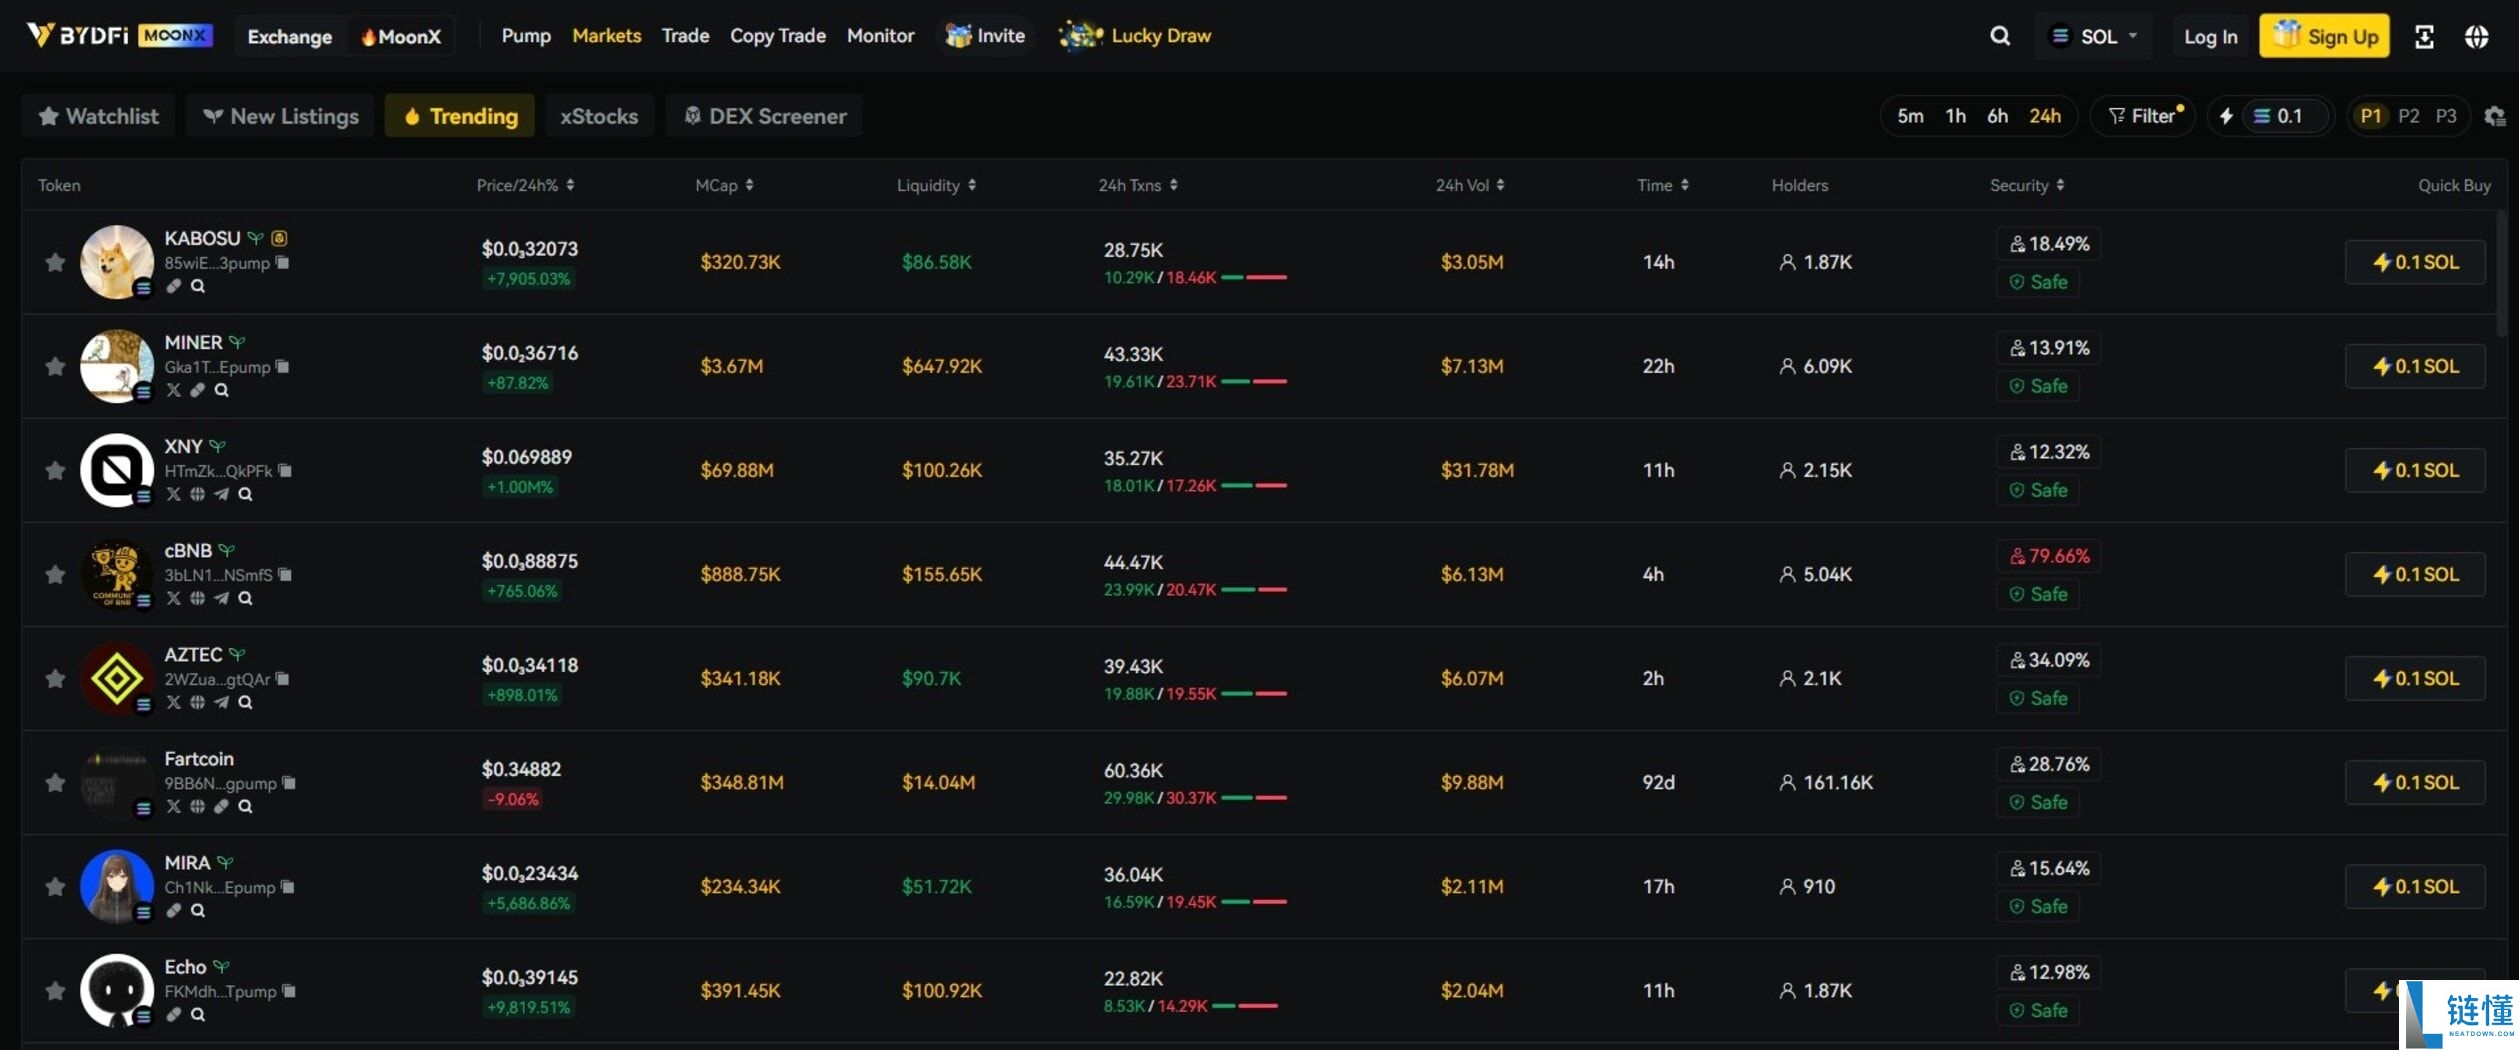The width and height of the screenshot is (2519, 1050).
Task: Click the Log In button
Action: click(x=2210, y=37)
